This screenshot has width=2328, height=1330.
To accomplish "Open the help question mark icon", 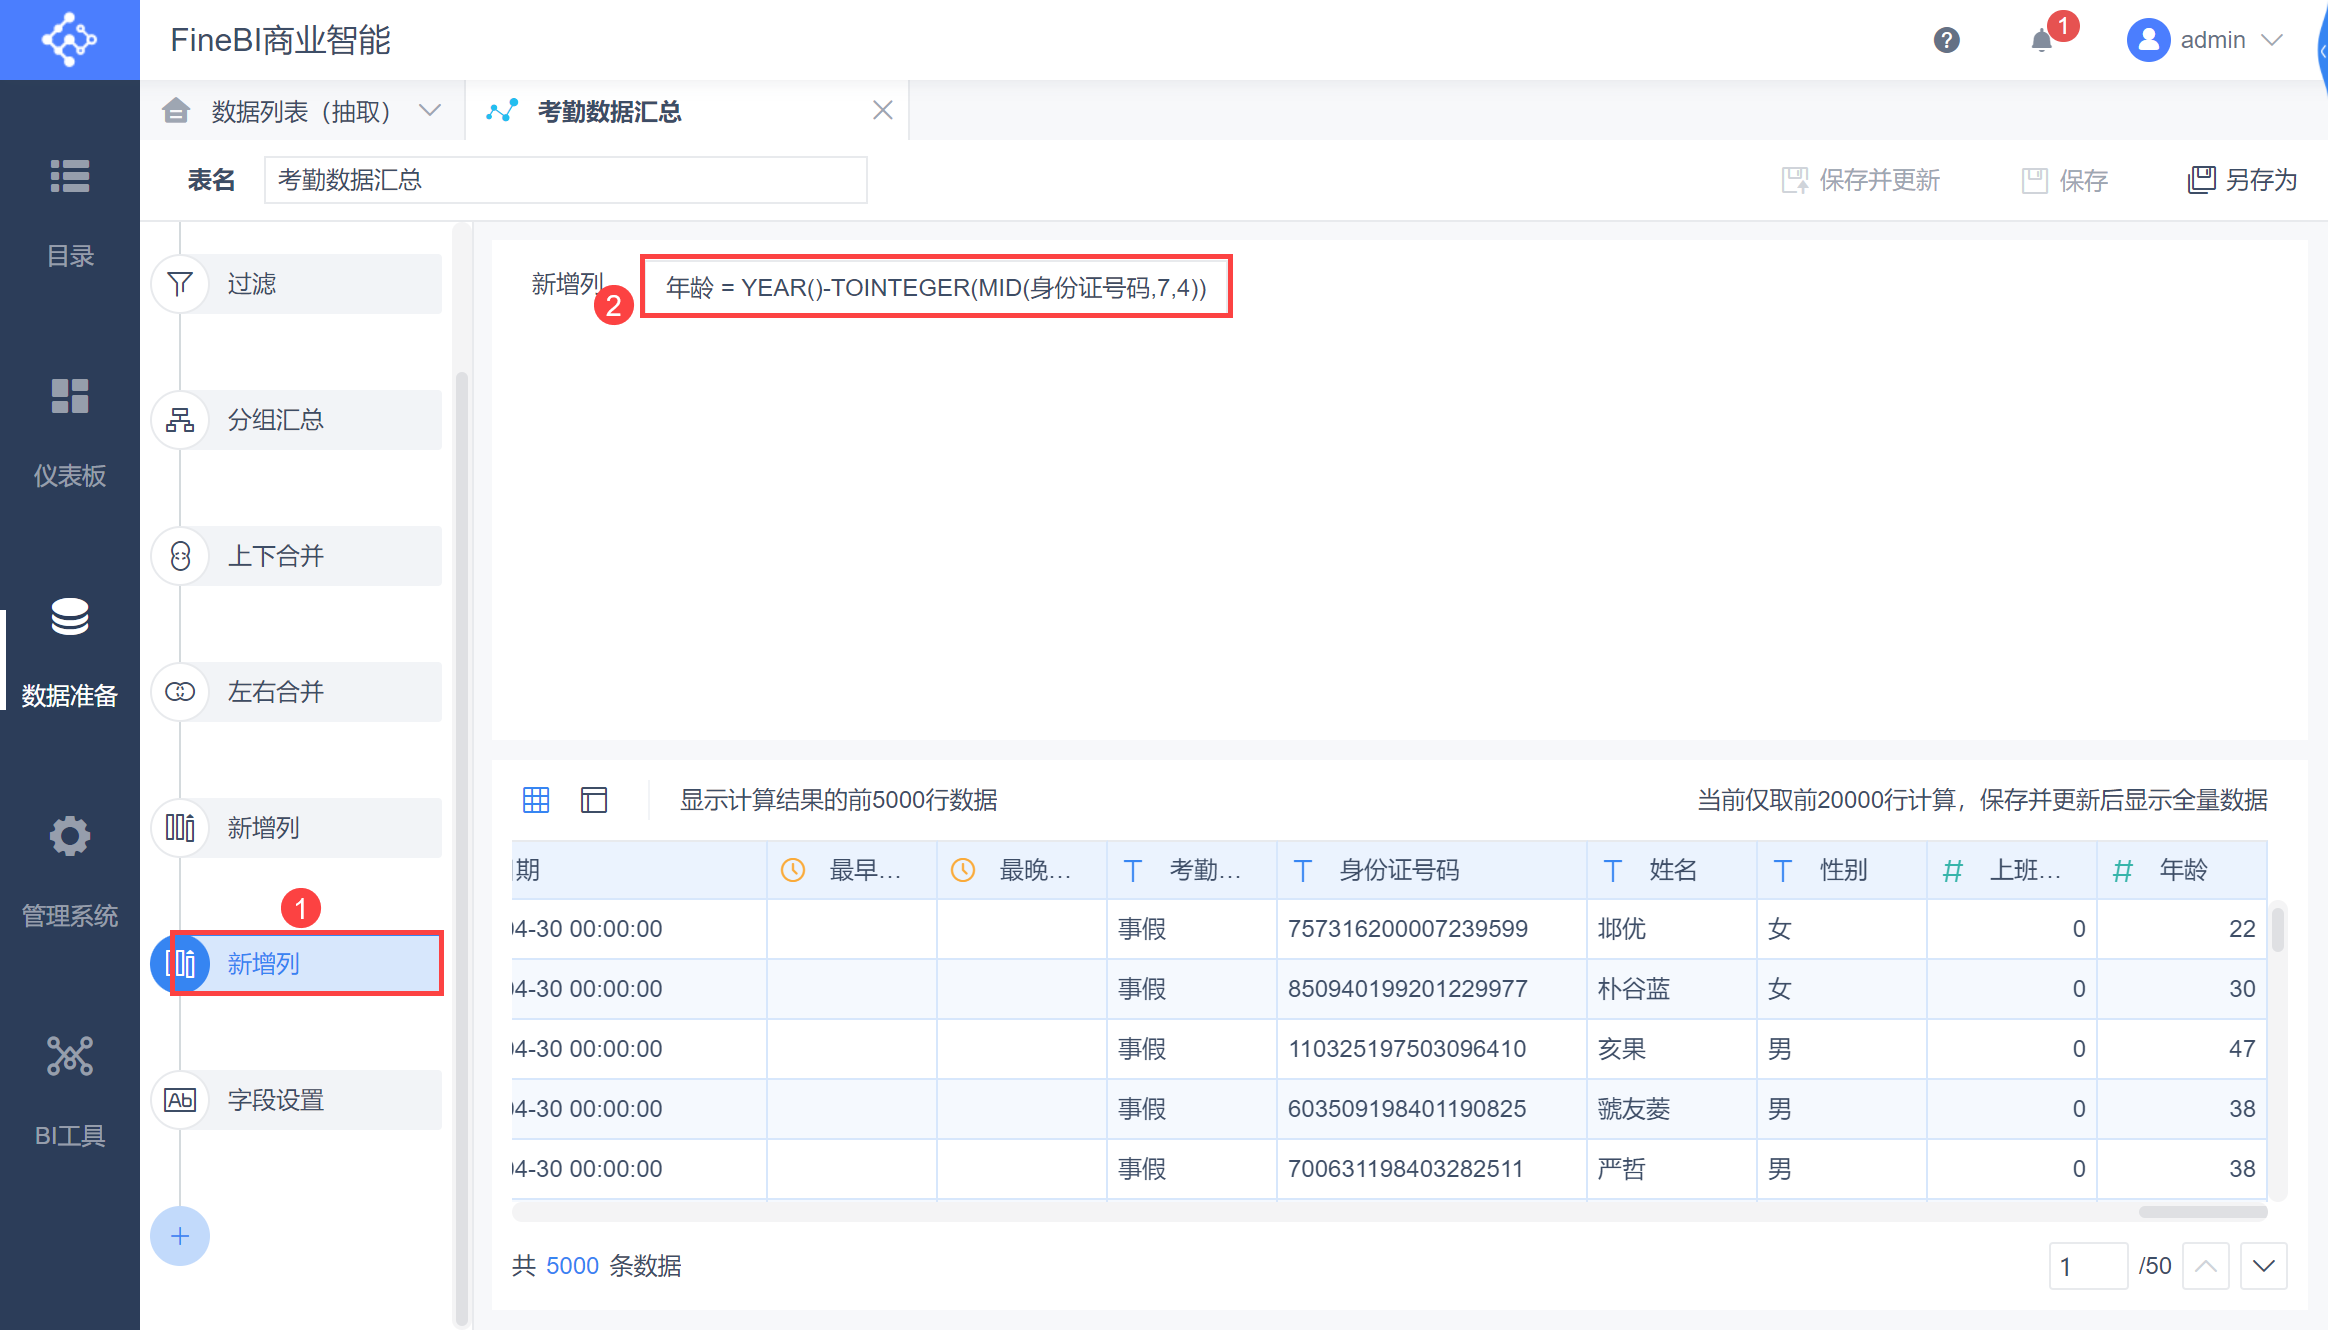I will coord(1946,40).
